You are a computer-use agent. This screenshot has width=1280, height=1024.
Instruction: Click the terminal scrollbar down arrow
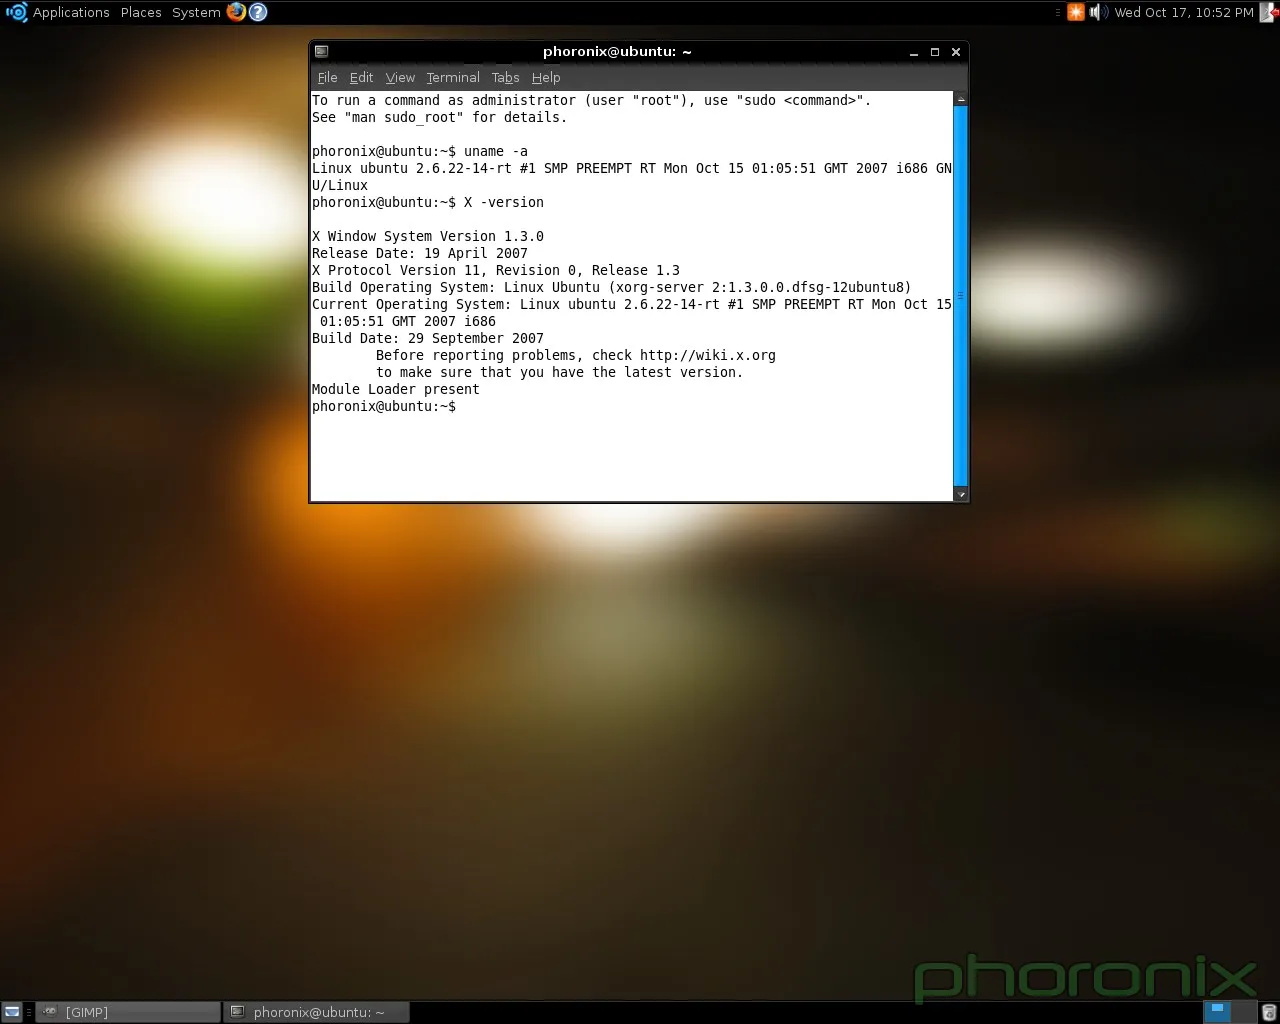tap(961, 494)
